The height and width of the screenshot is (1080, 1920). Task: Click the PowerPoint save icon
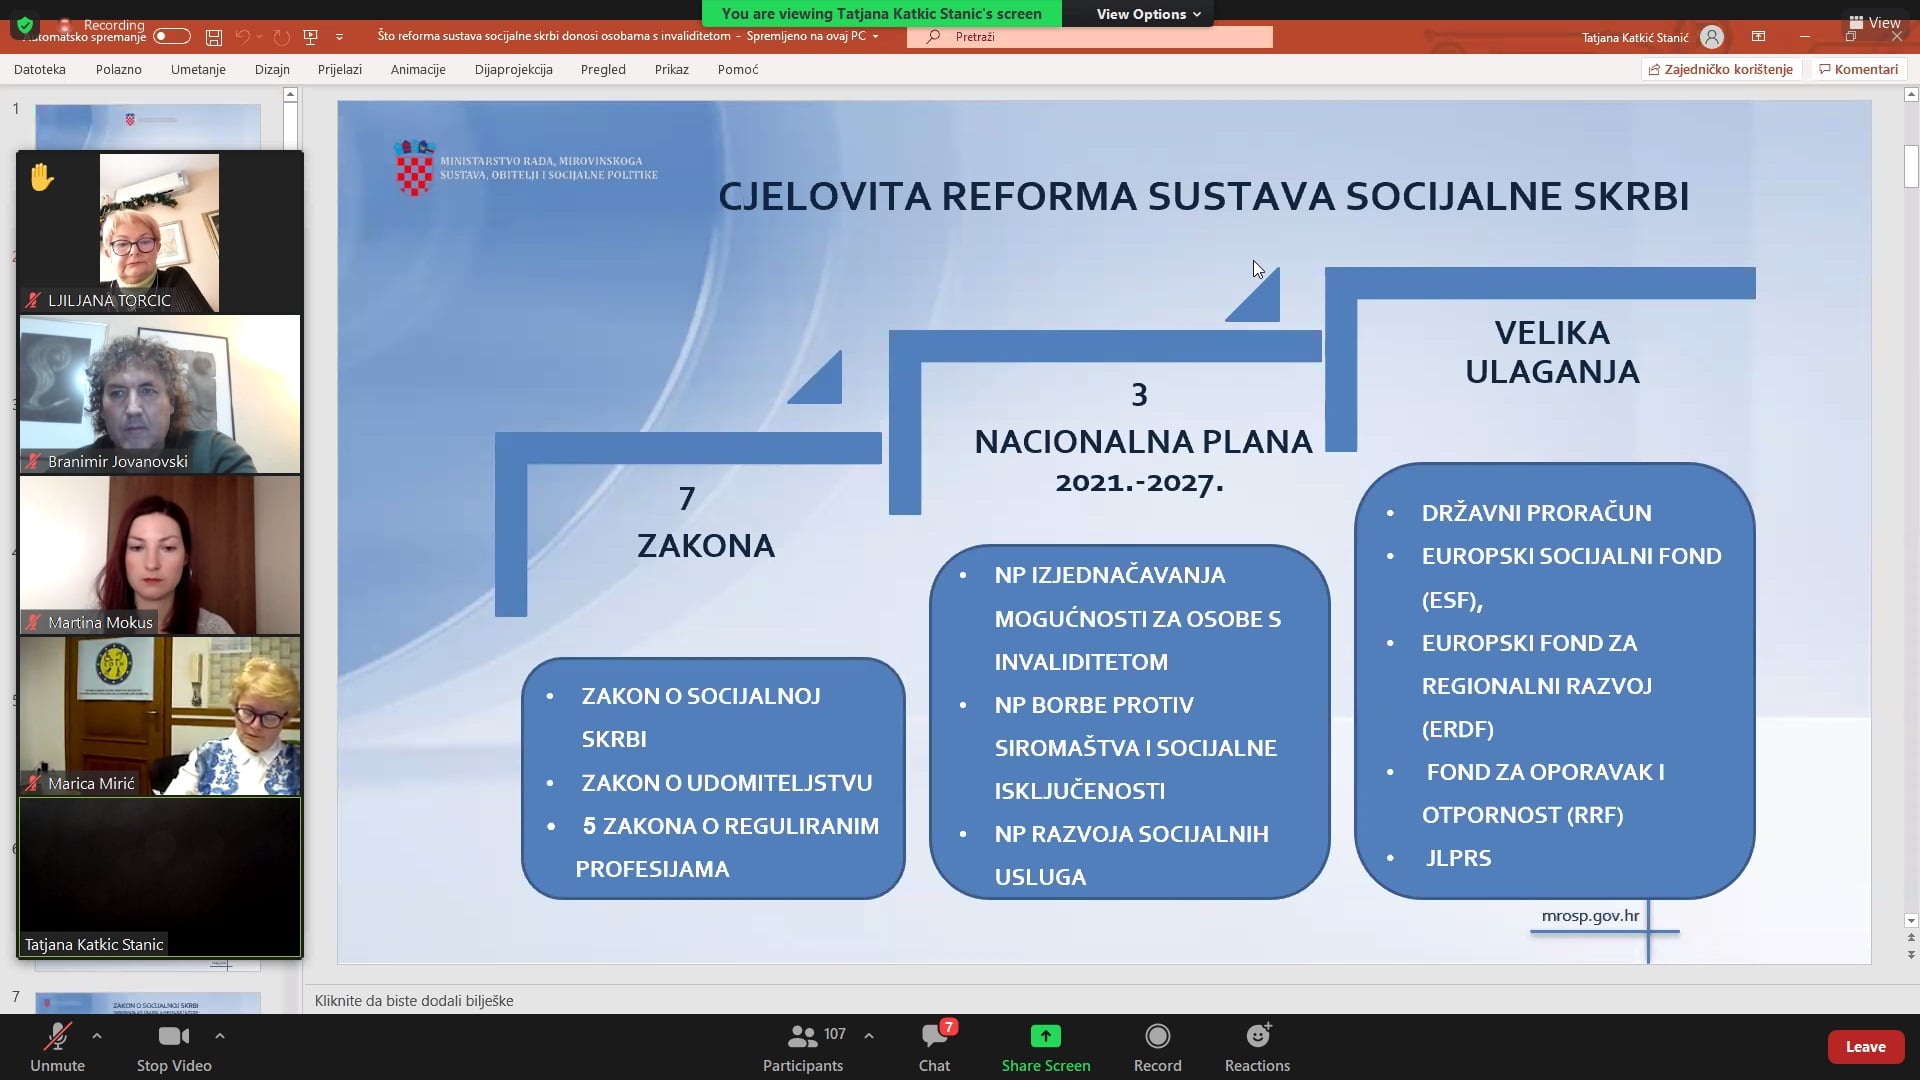point(214,37)
